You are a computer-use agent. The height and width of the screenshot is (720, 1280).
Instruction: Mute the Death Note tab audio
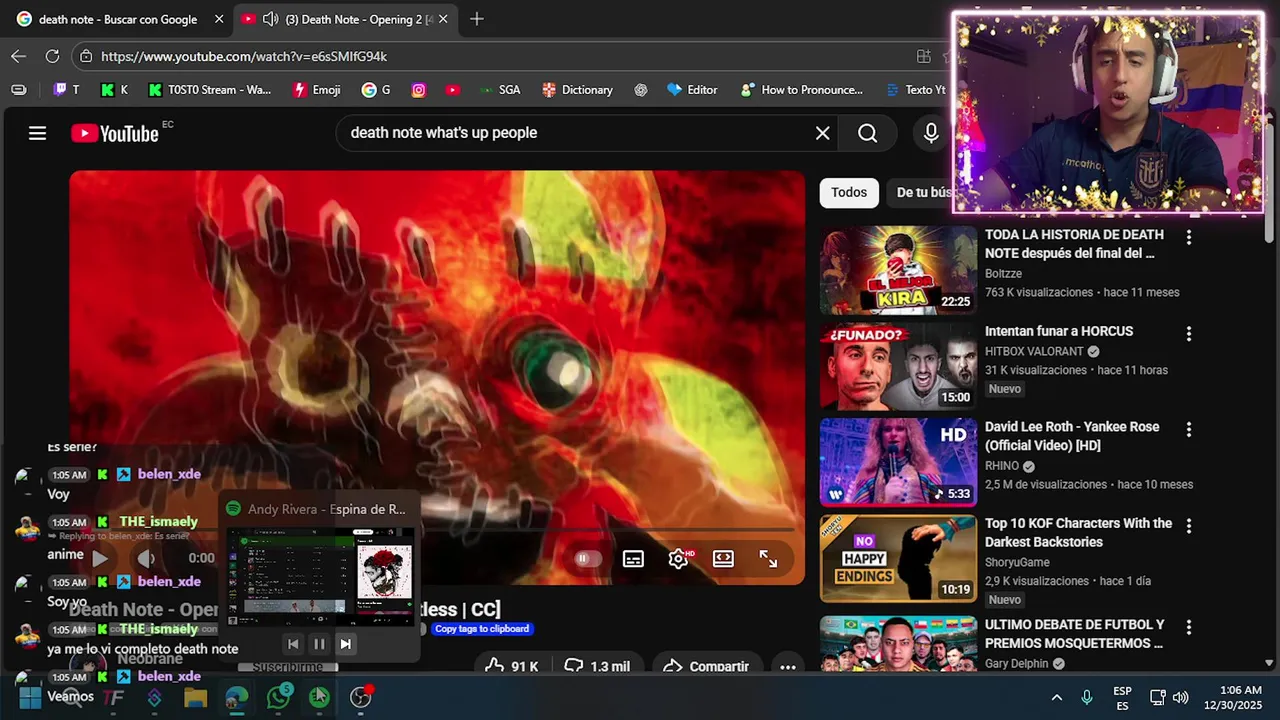(270, 19)
